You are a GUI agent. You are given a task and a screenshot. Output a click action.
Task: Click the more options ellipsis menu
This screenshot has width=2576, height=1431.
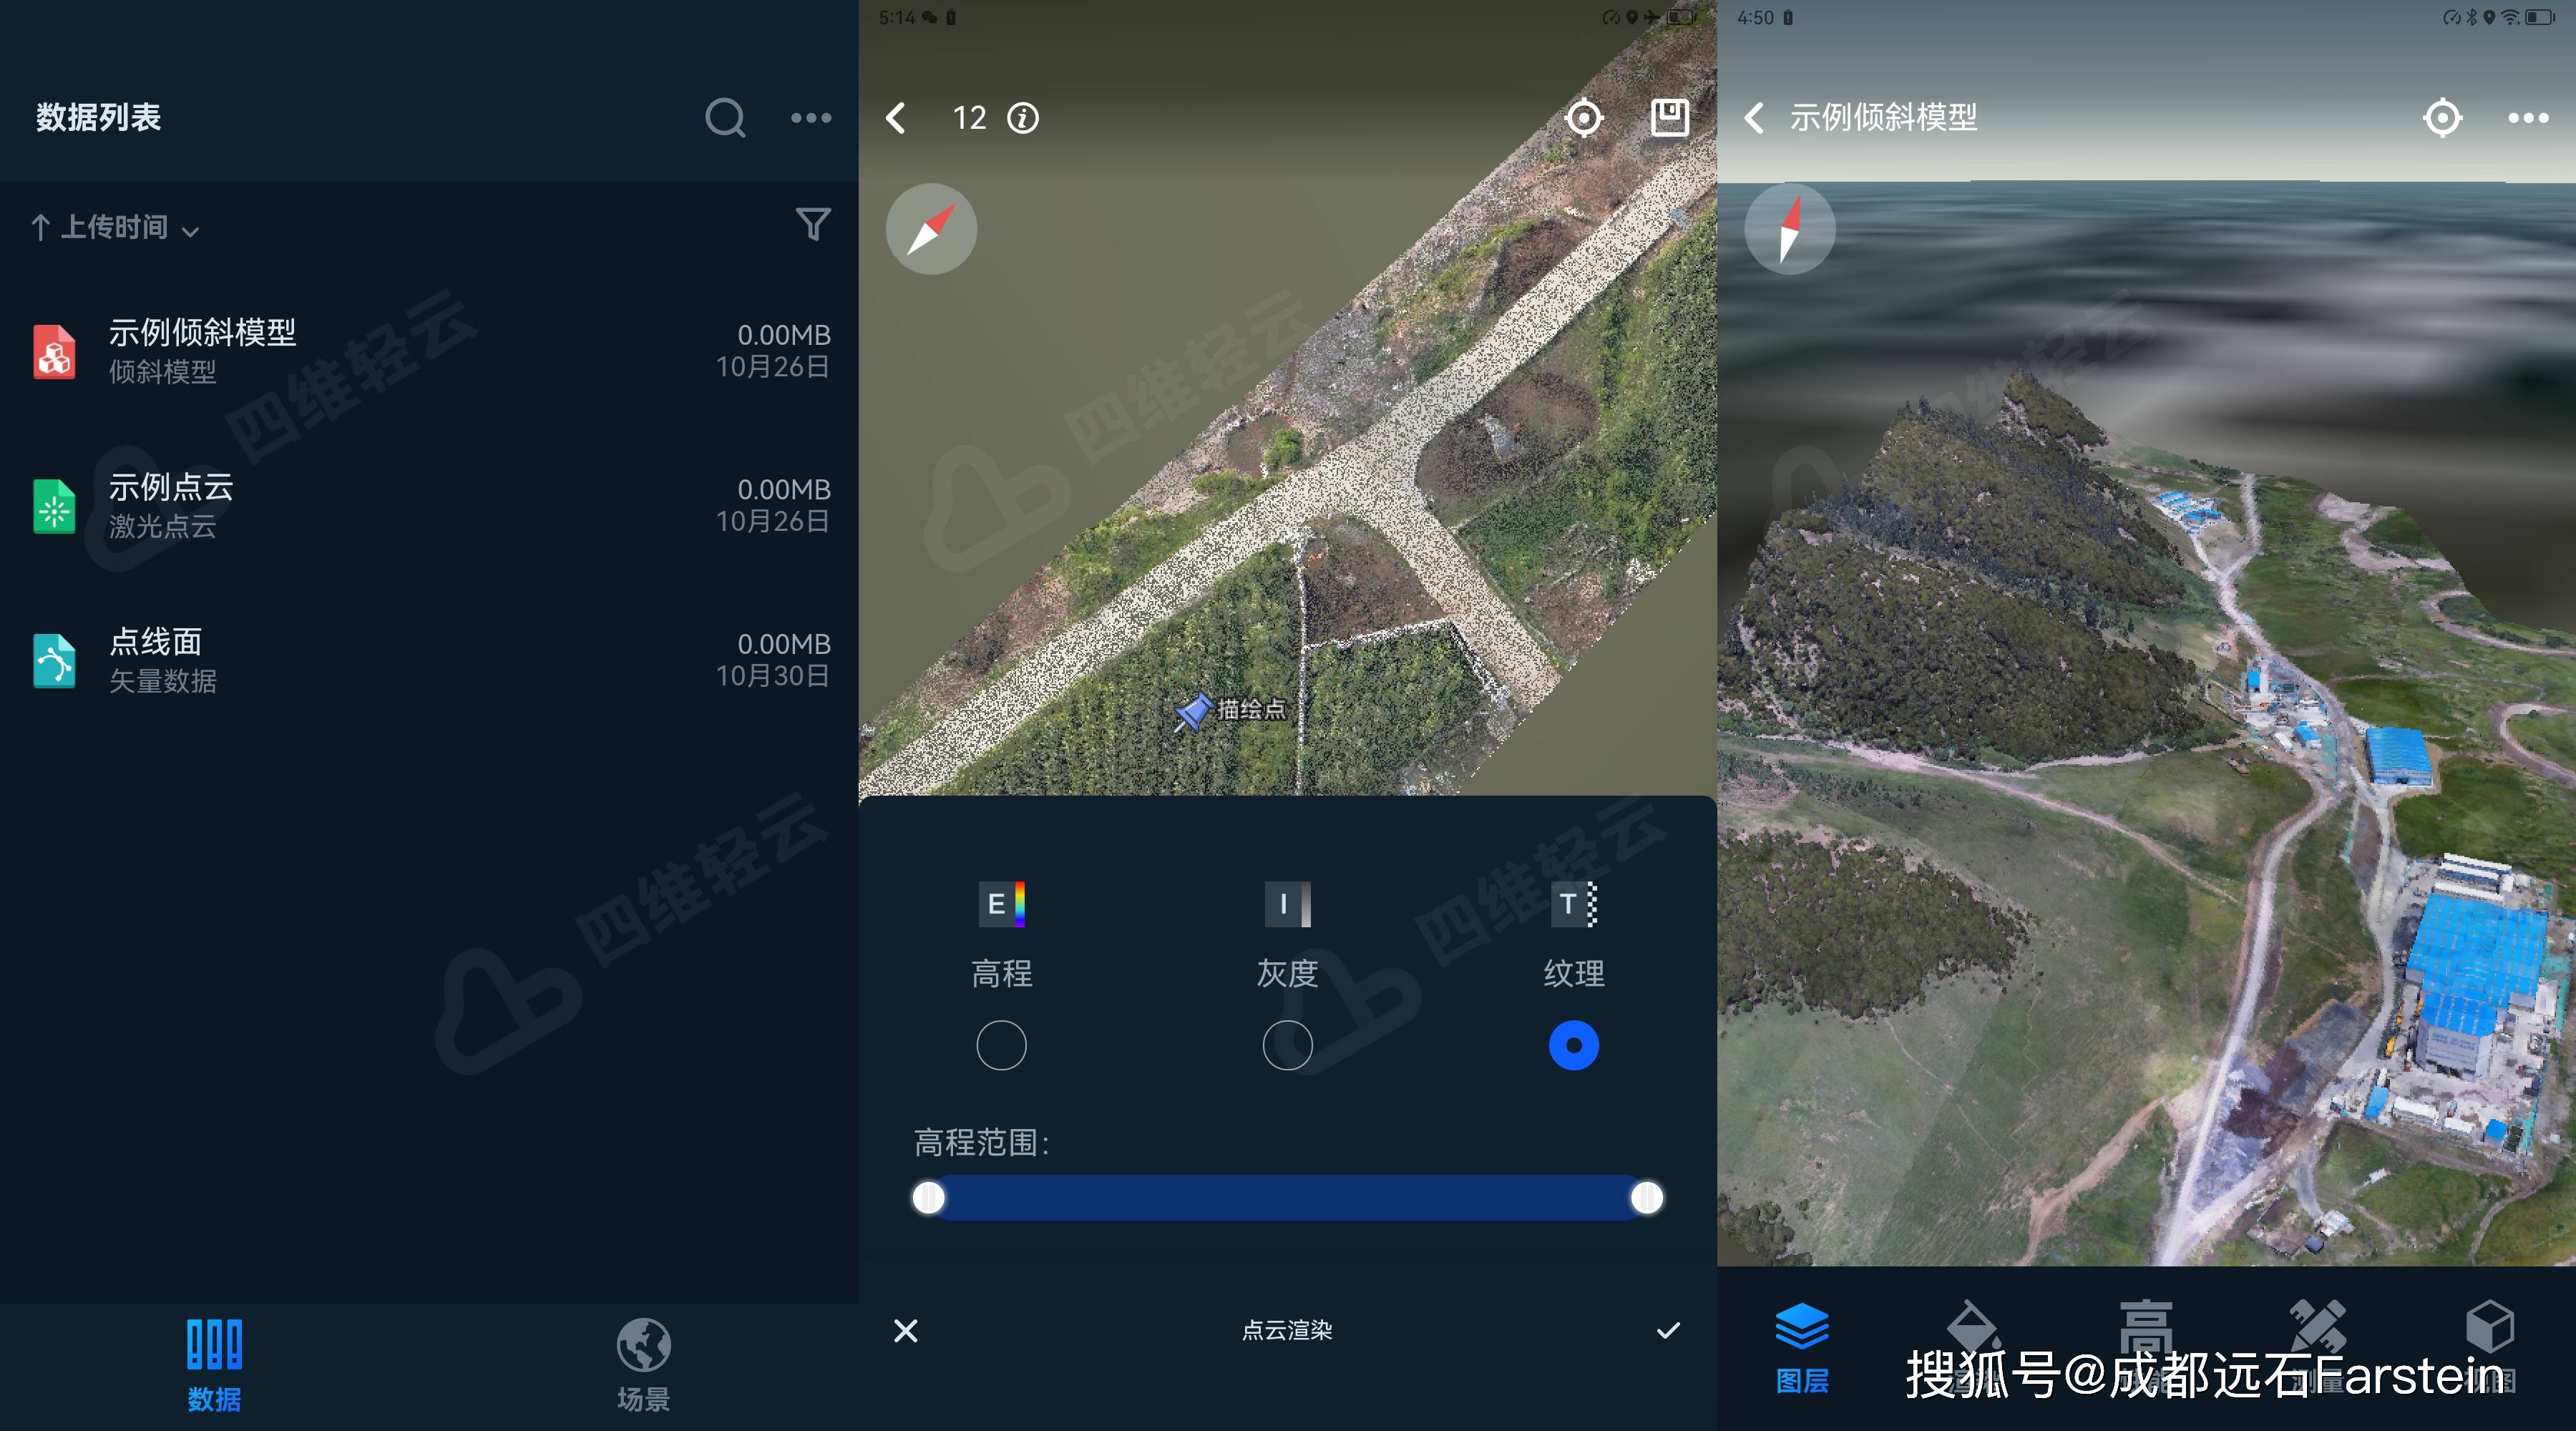(x=812, y=118)
